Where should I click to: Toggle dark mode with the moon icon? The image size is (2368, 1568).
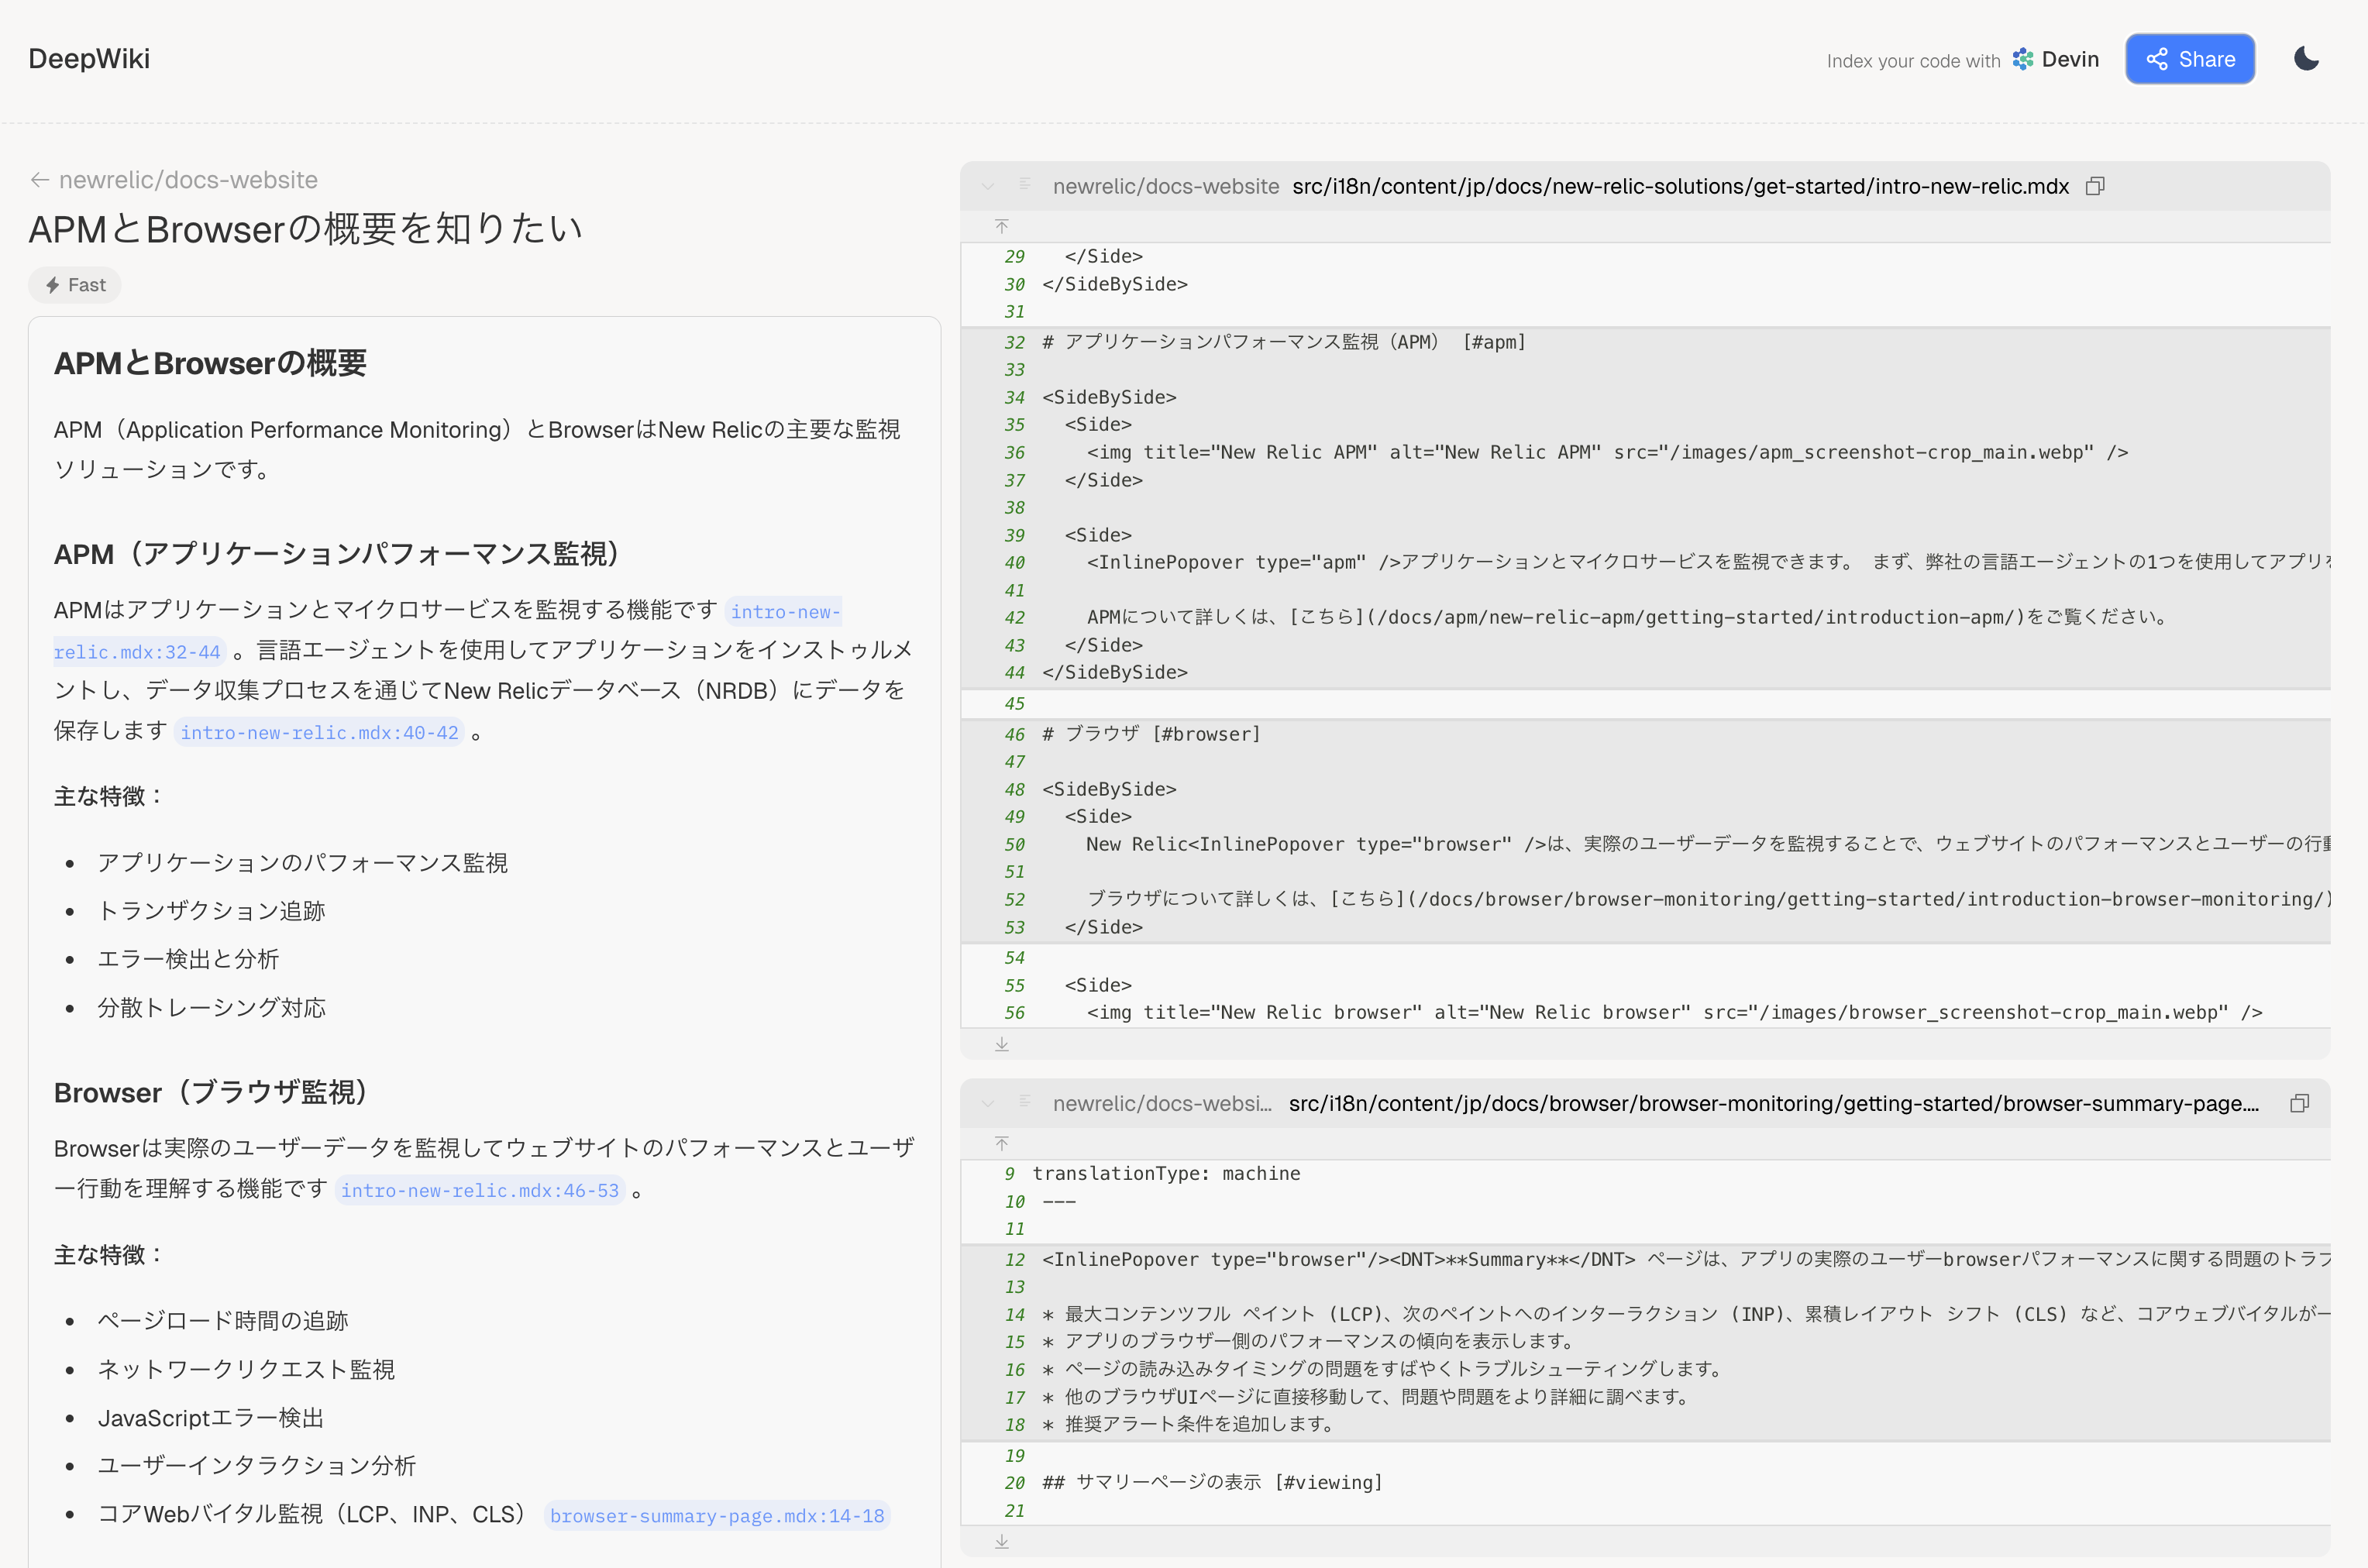click(2307, 58)
